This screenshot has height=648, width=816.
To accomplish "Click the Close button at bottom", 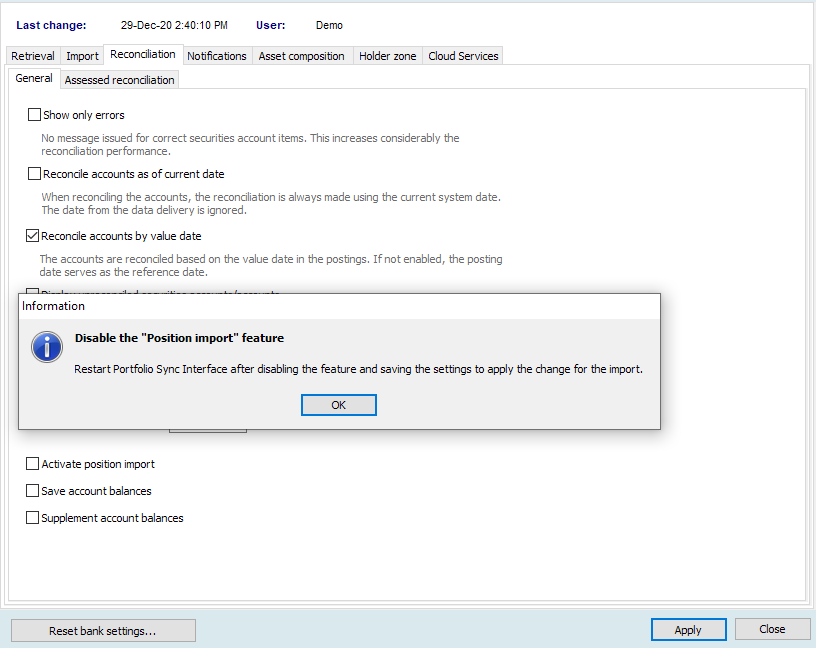I will [x=772, y=629].
